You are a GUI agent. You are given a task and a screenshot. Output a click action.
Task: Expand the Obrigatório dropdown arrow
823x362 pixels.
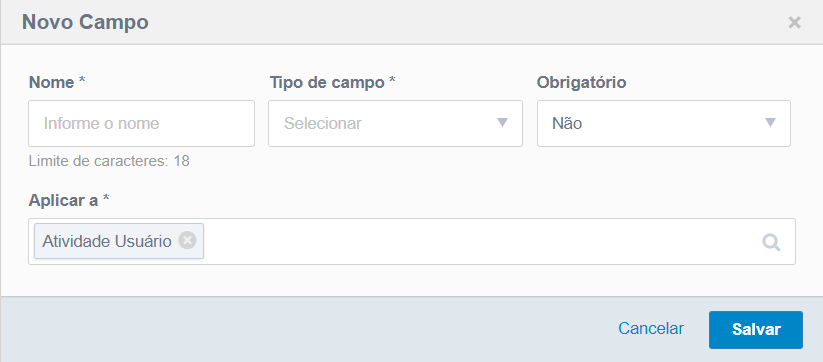[770, 123]
